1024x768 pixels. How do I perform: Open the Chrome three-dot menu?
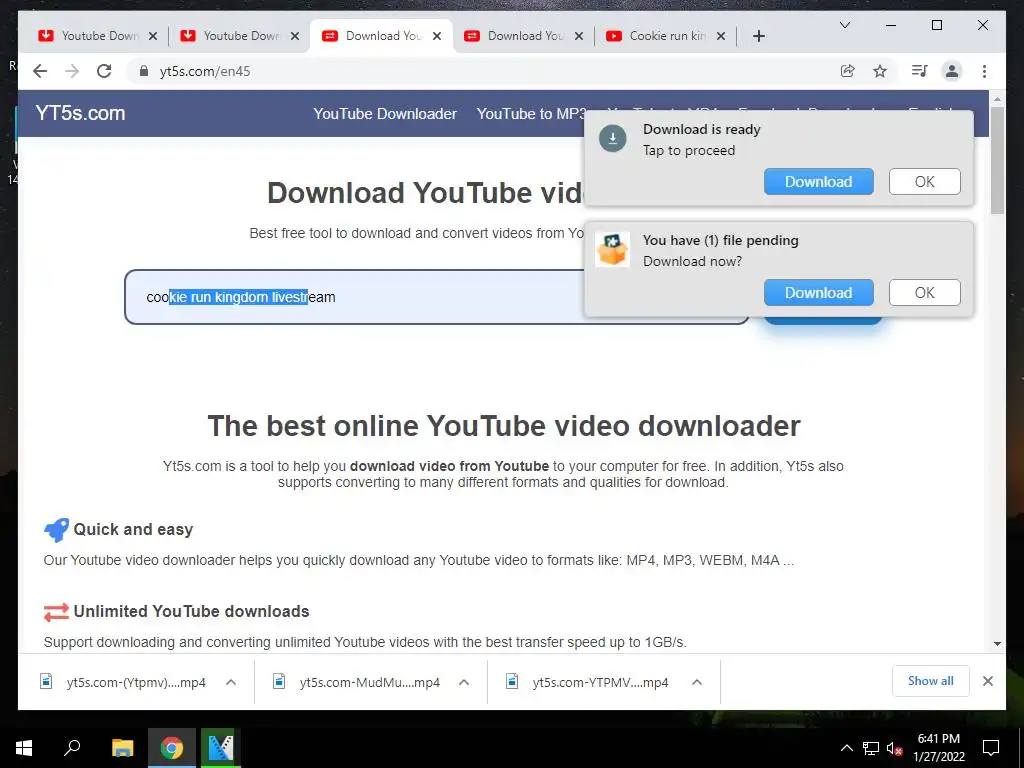coord(984,71)
